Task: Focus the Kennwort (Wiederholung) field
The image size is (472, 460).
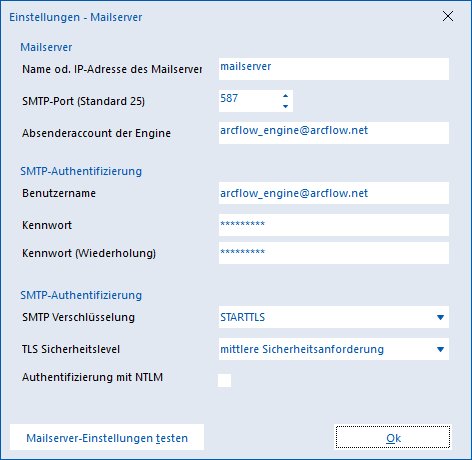Action: click(334, 253)
